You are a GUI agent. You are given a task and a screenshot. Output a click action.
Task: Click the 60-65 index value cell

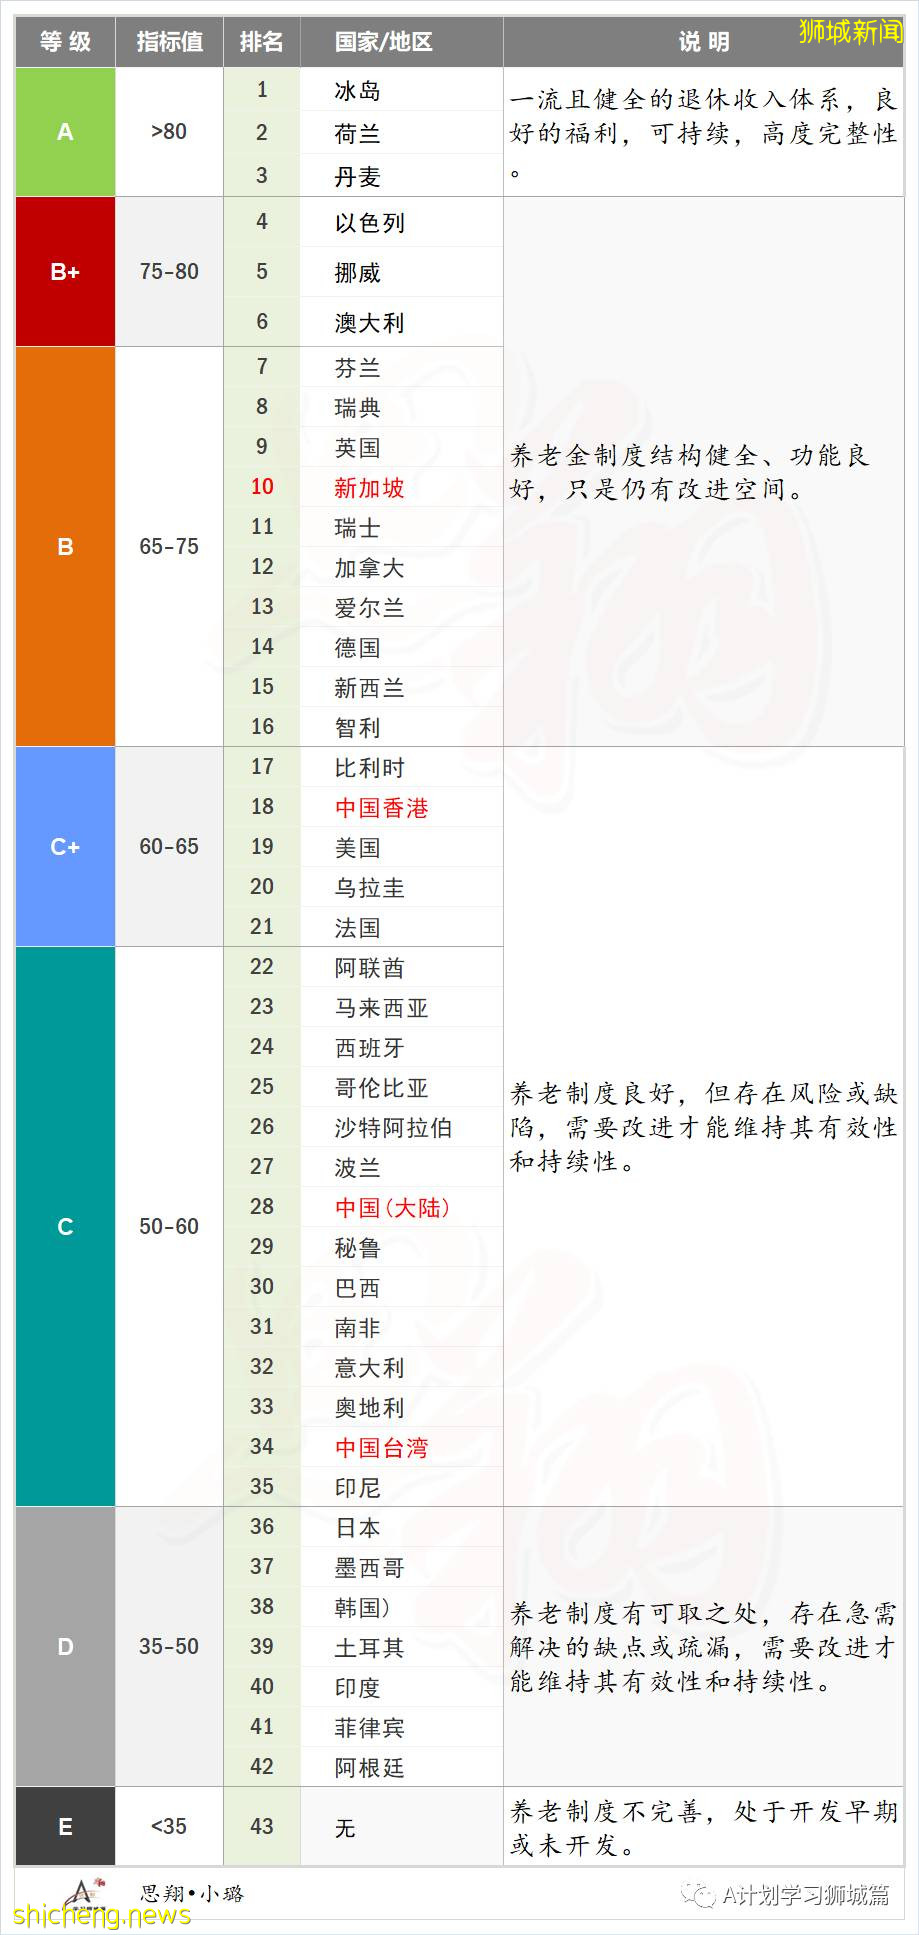click(169, 847)
